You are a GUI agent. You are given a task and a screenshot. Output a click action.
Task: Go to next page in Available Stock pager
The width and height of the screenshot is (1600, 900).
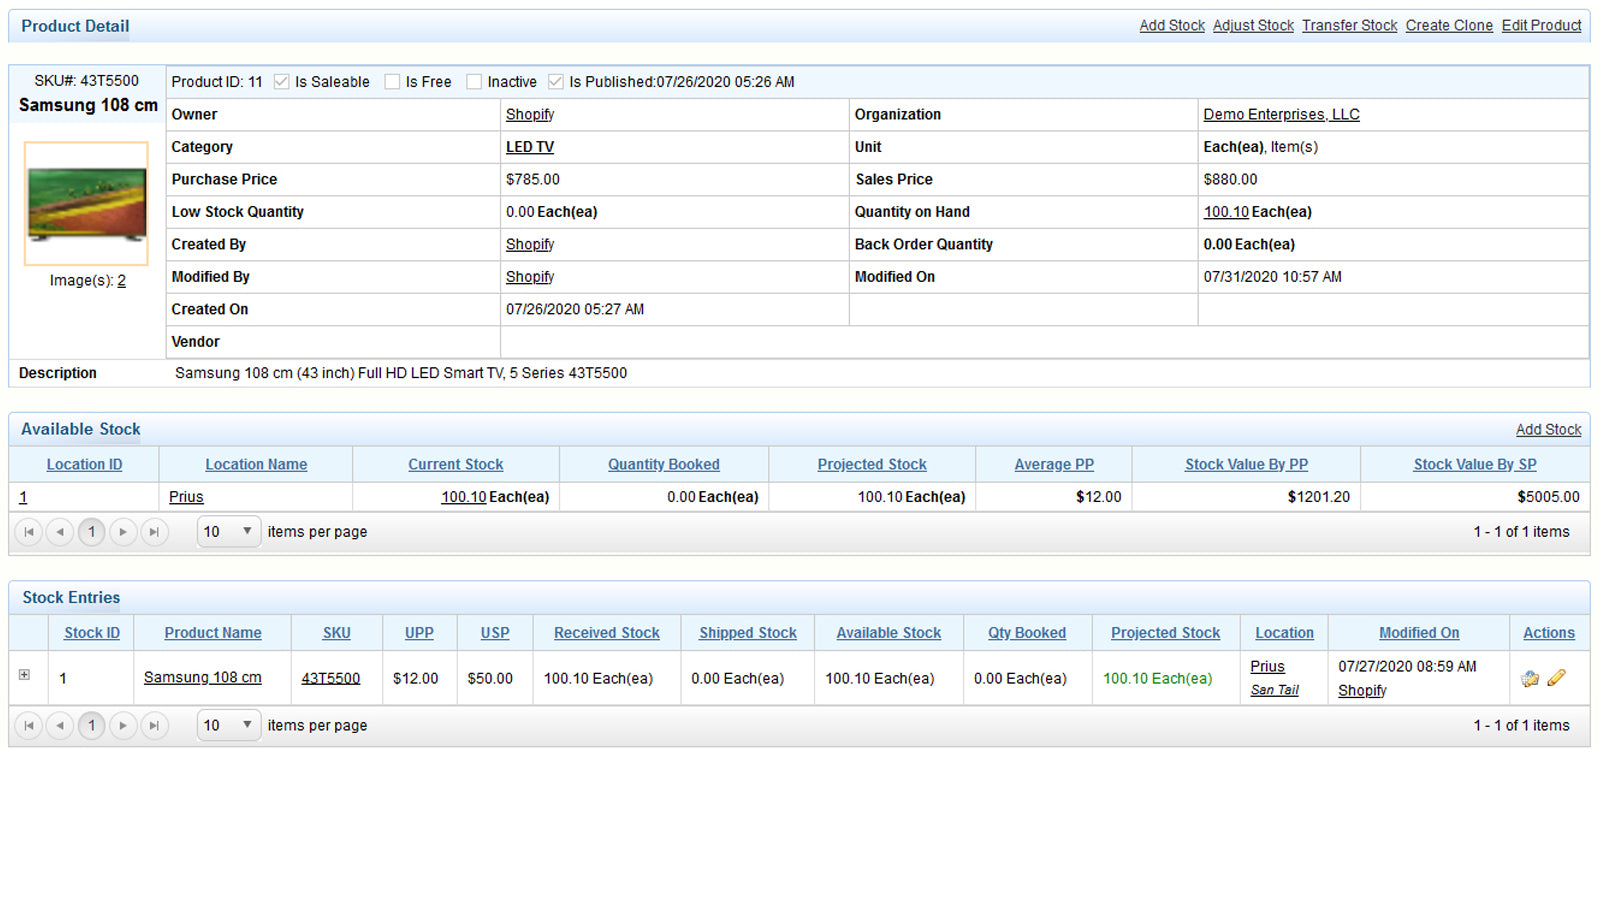[123, 532]
